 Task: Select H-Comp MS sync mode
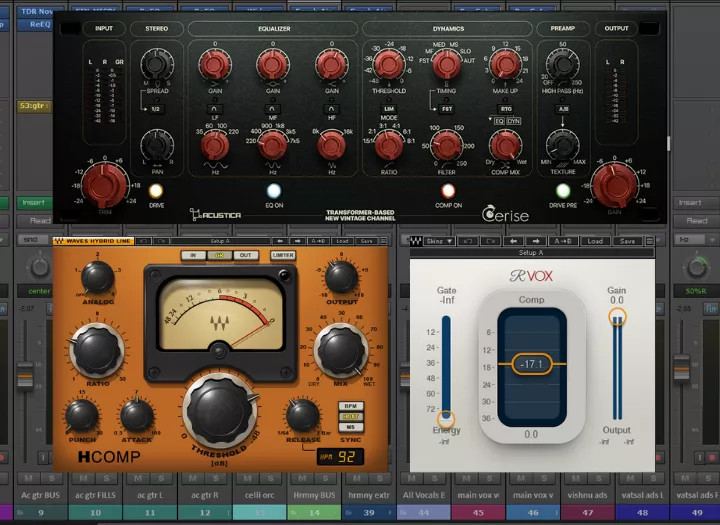(351, 427)
